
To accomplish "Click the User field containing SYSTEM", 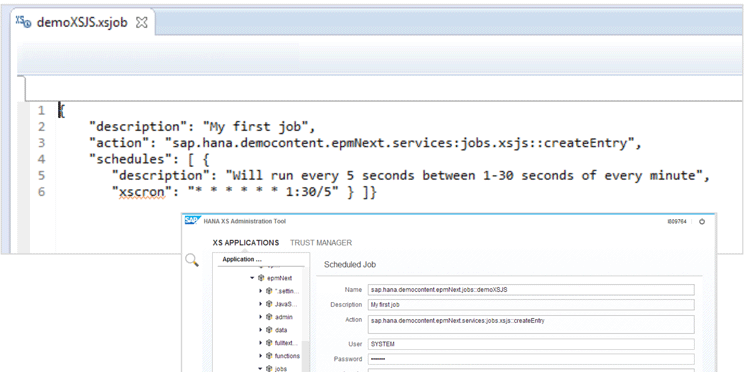I will pos(531,344).
